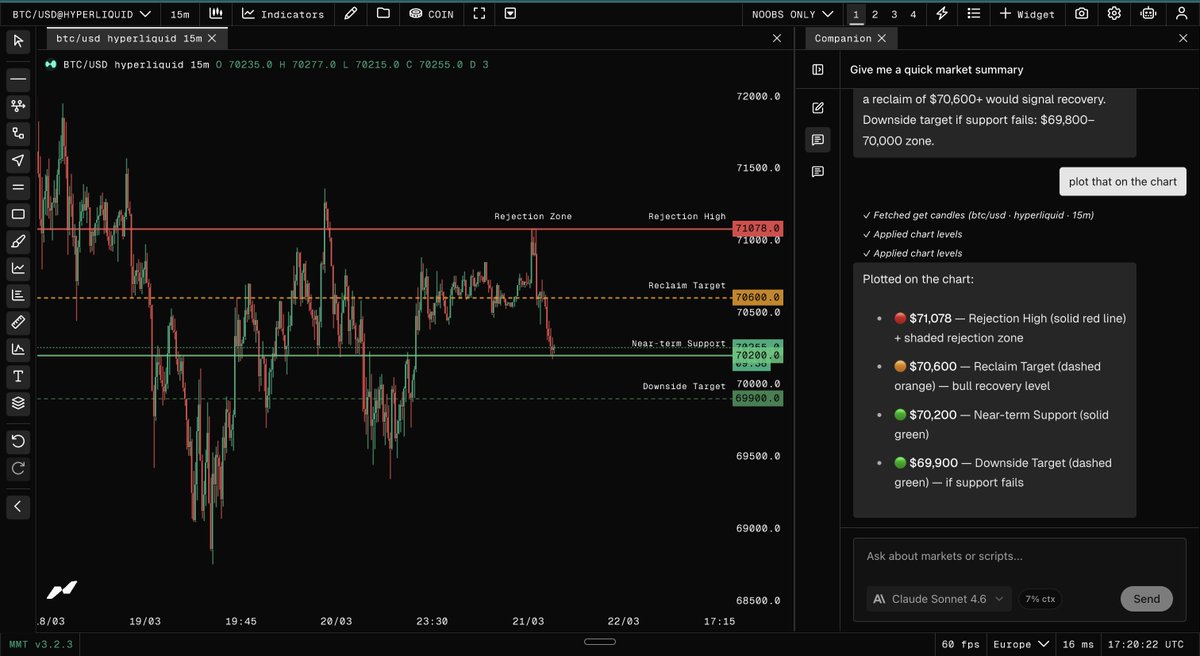Viewport: 1200px width, 656px height.
Task: Select the volume profile bars tool
Action: [x=18, y=295]
